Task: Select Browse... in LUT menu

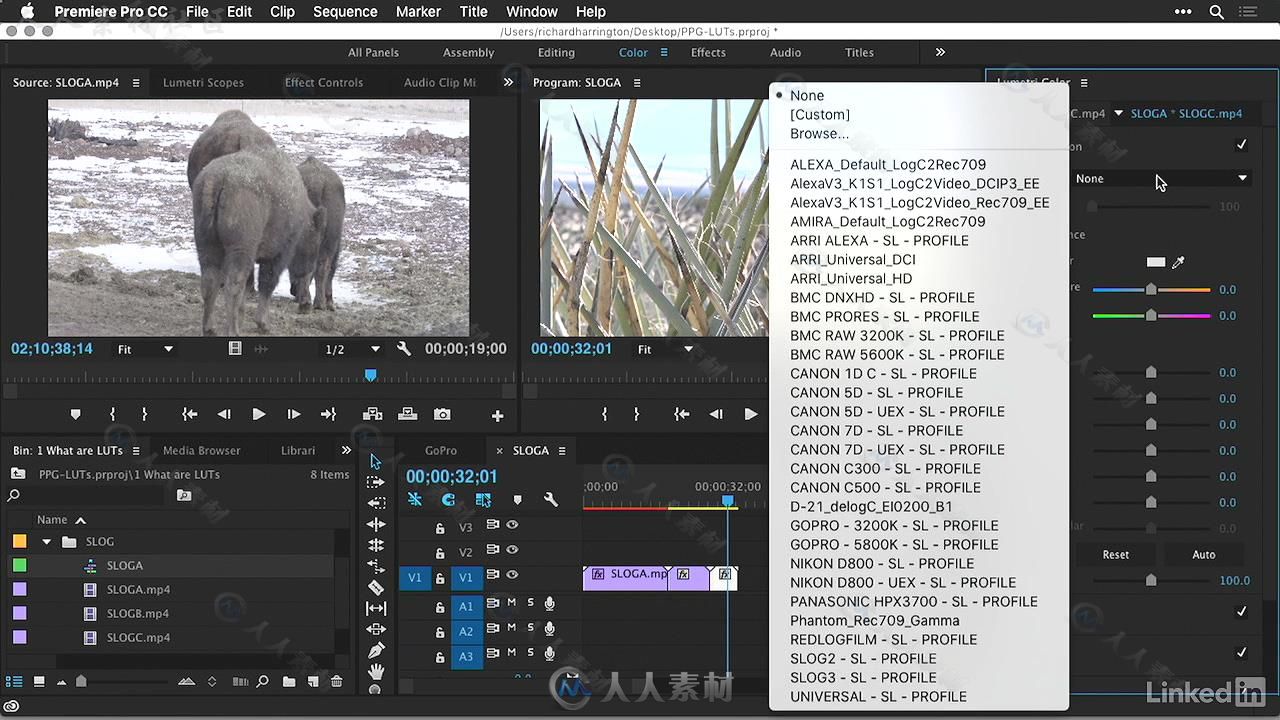Action: tap(819, 133)
